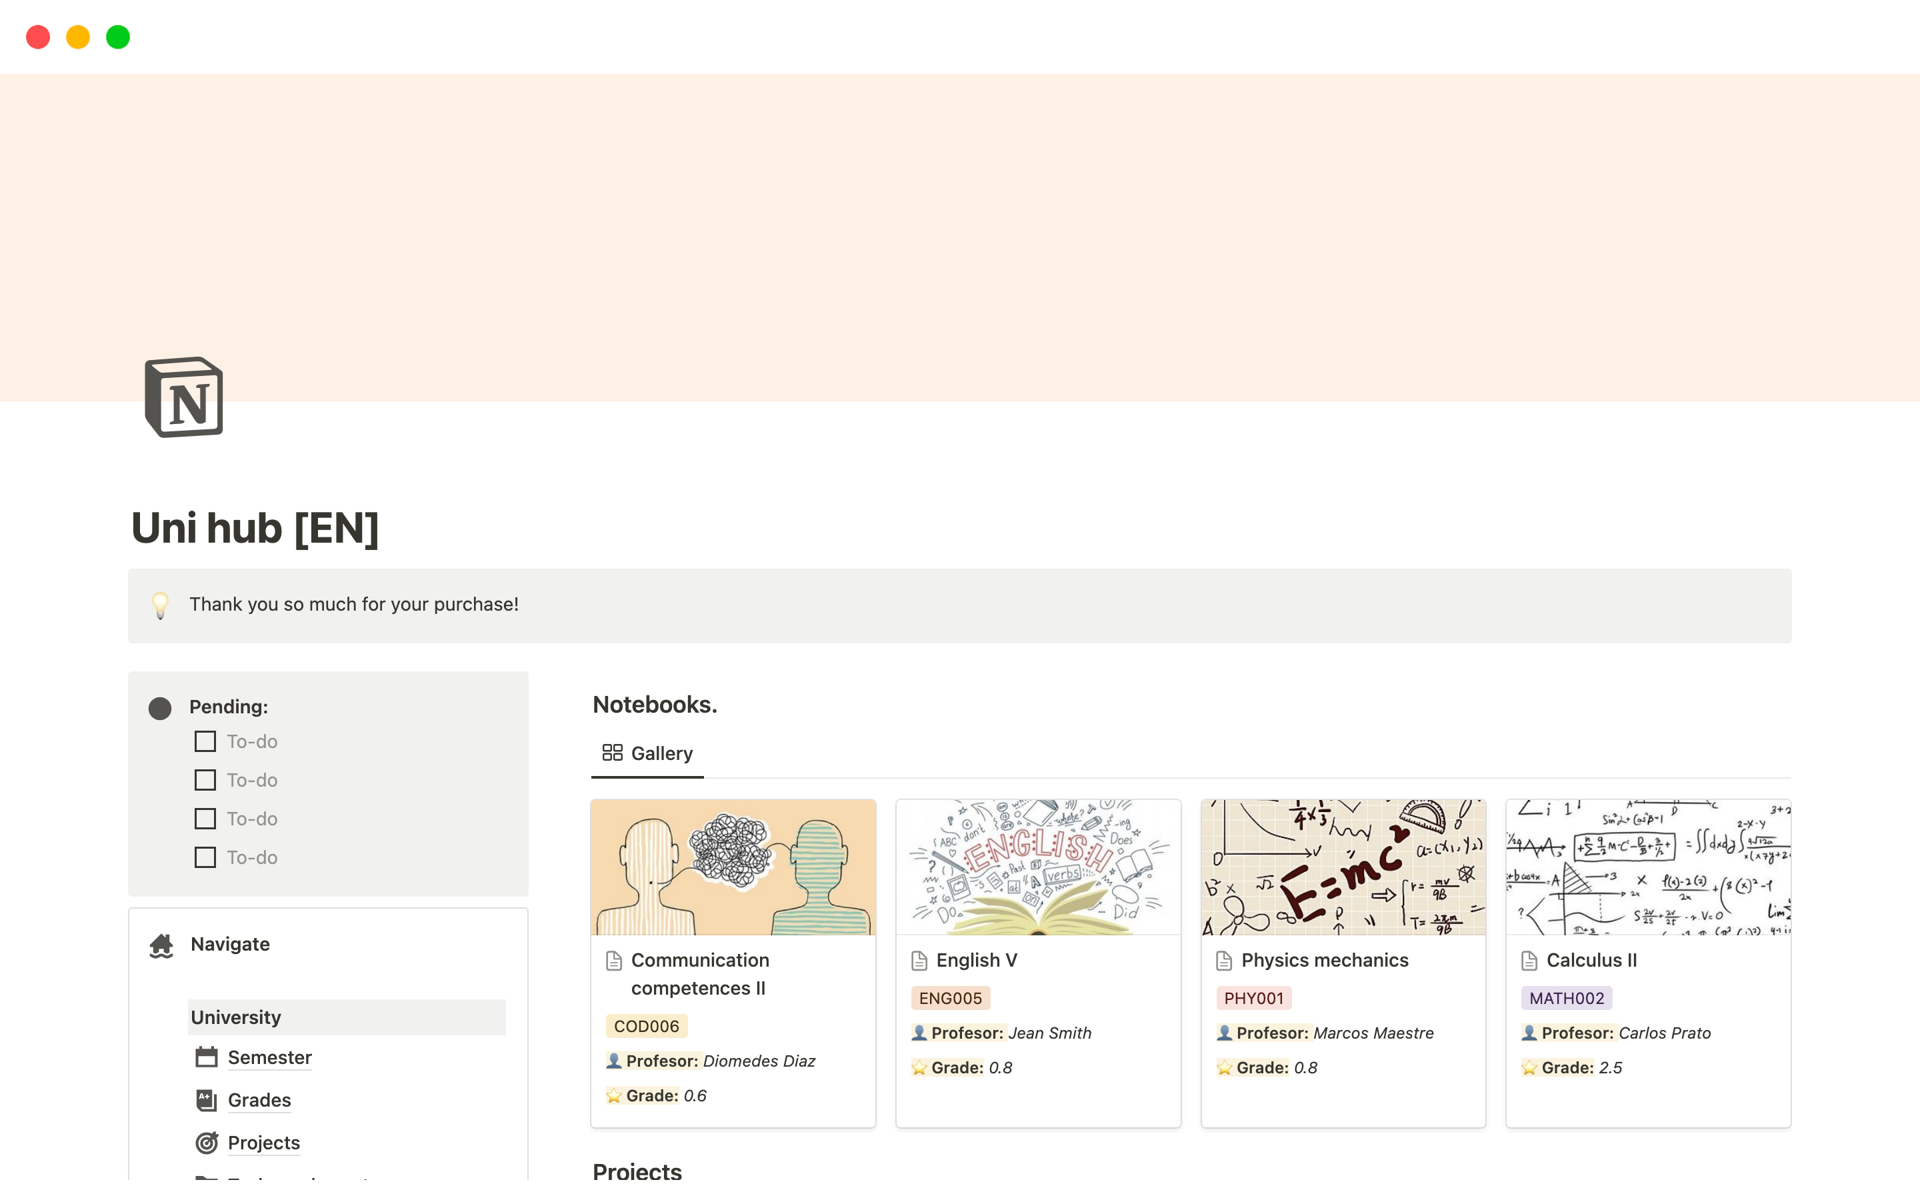Click the calendar icon beside Semester
Viewport: 1920px width, 1200px height.
pyautogui.click(x=207, y=1057)
